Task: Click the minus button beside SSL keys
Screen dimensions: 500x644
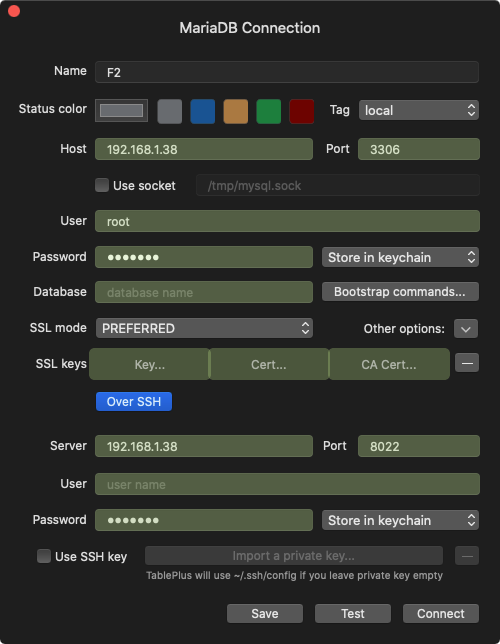Action: pos(467,363)
